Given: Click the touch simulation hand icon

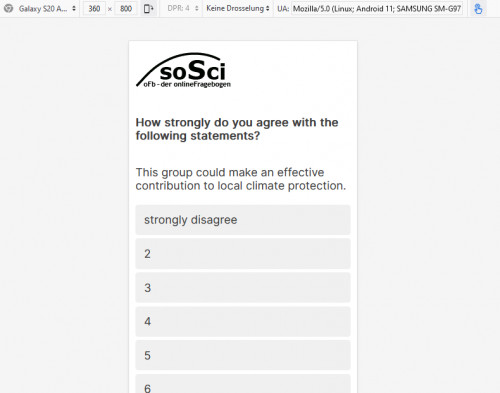Looking at the screenshot, I should click(478, 9).
